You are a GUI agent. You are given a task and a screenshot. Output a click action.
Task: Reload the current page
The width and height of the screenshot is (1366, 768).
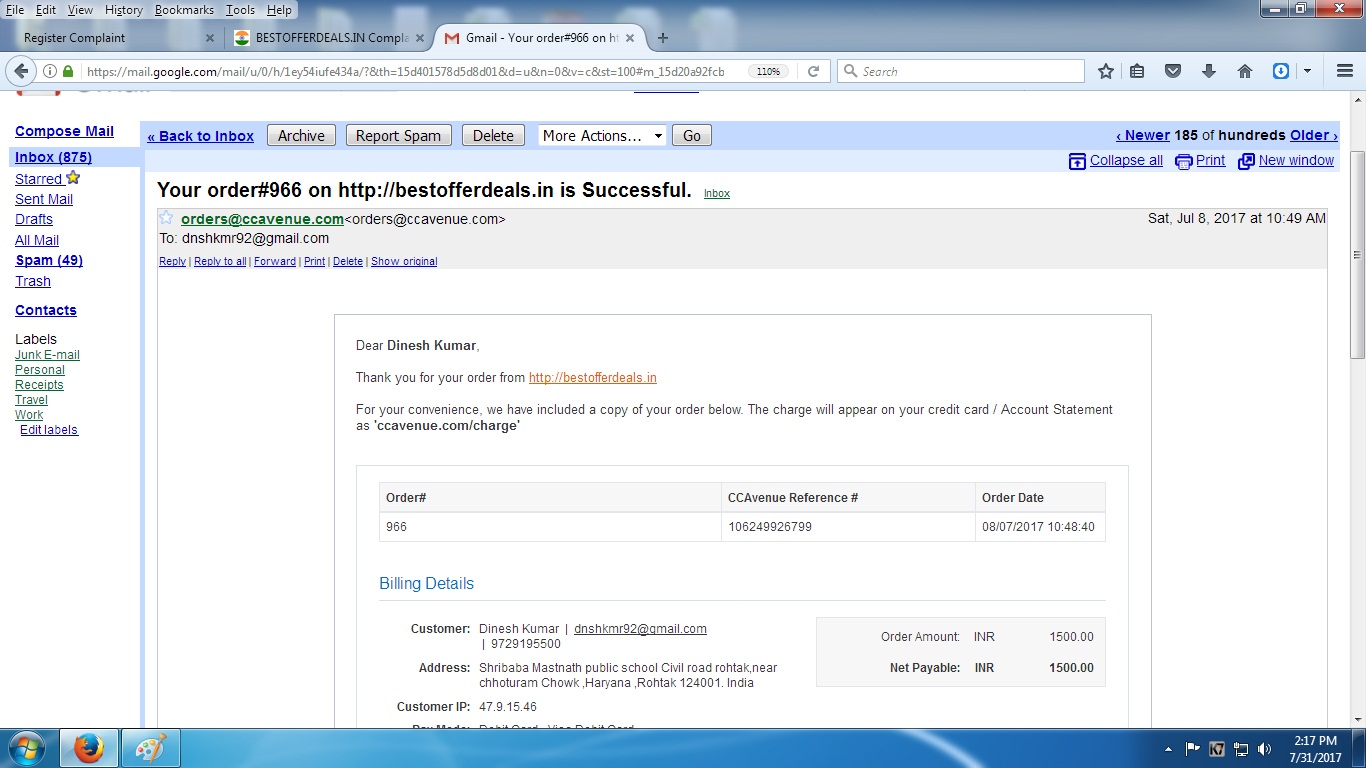tap(814, 71)
